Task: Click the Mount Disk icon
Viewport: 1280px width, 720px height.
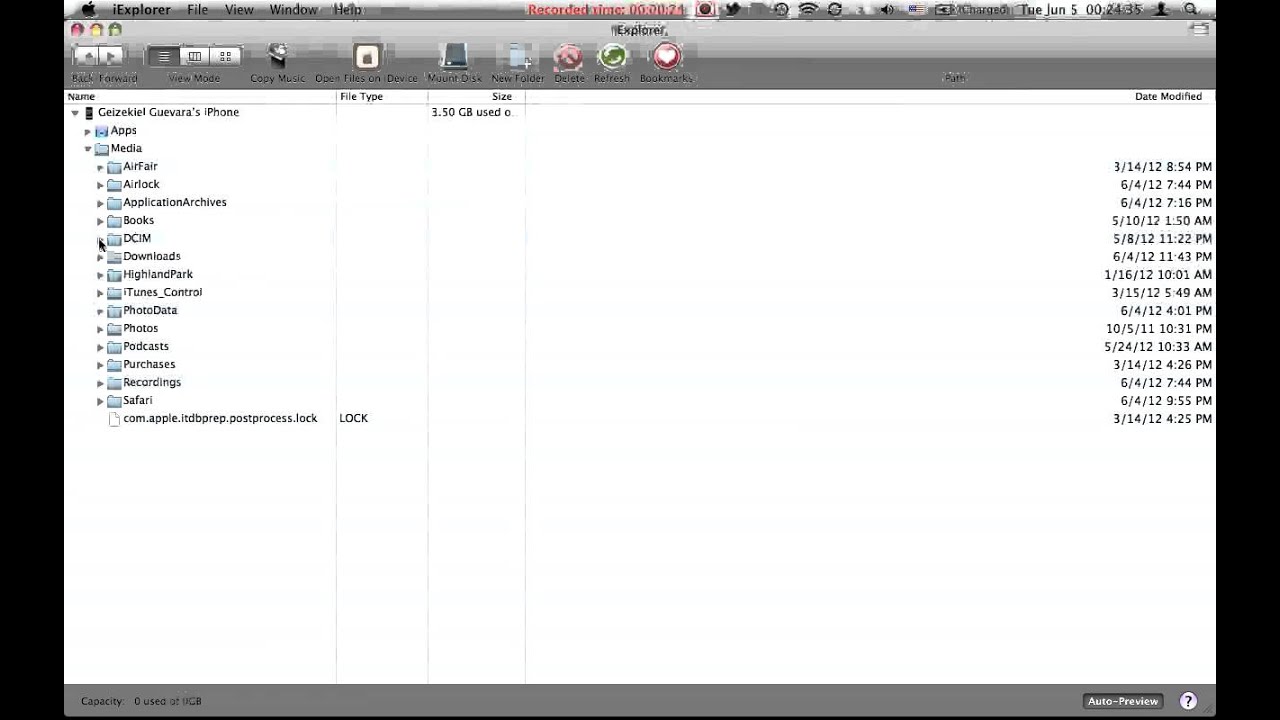Action: click(x=454, y=56)
